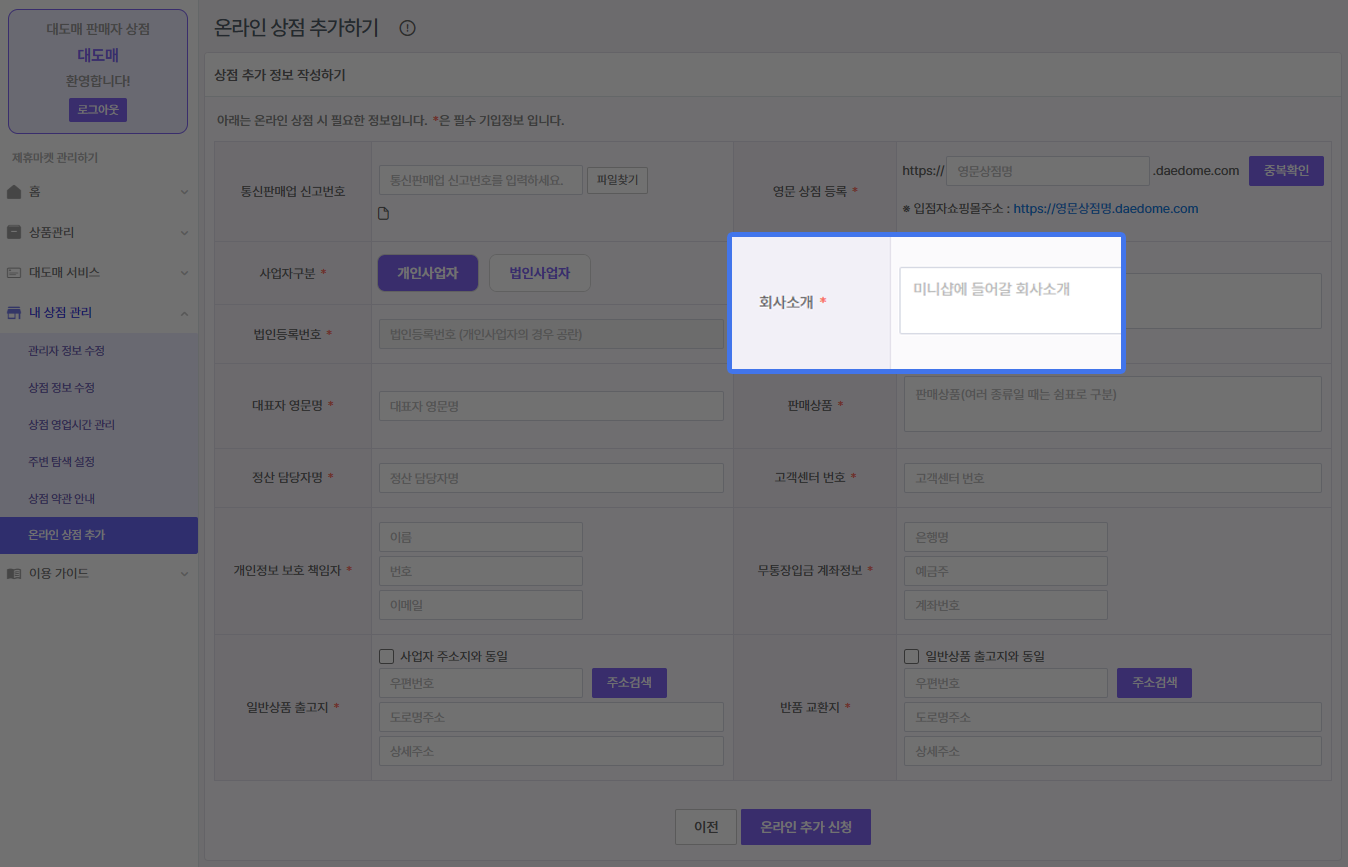The image size is (1348, 867).
Task: Click the 로그아웃 button
Action: tap(97, 110)
